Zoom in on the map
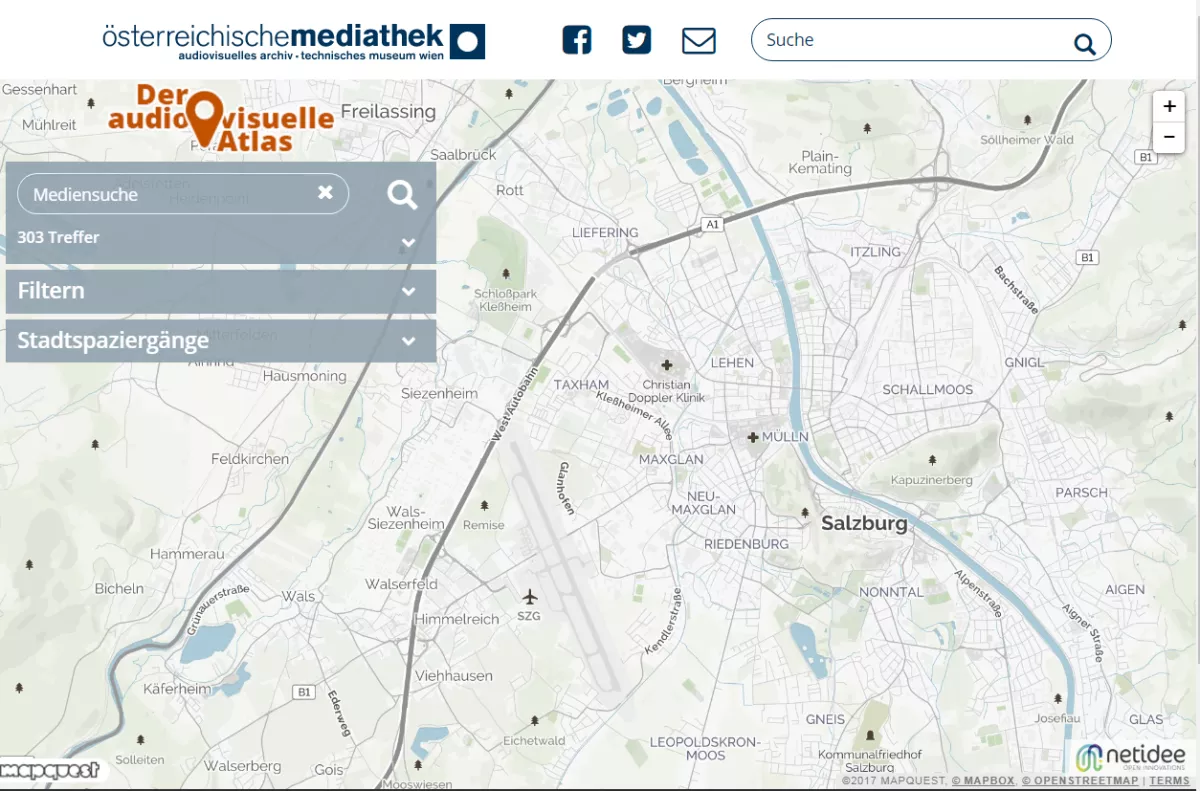 (x=1168, y=106)
